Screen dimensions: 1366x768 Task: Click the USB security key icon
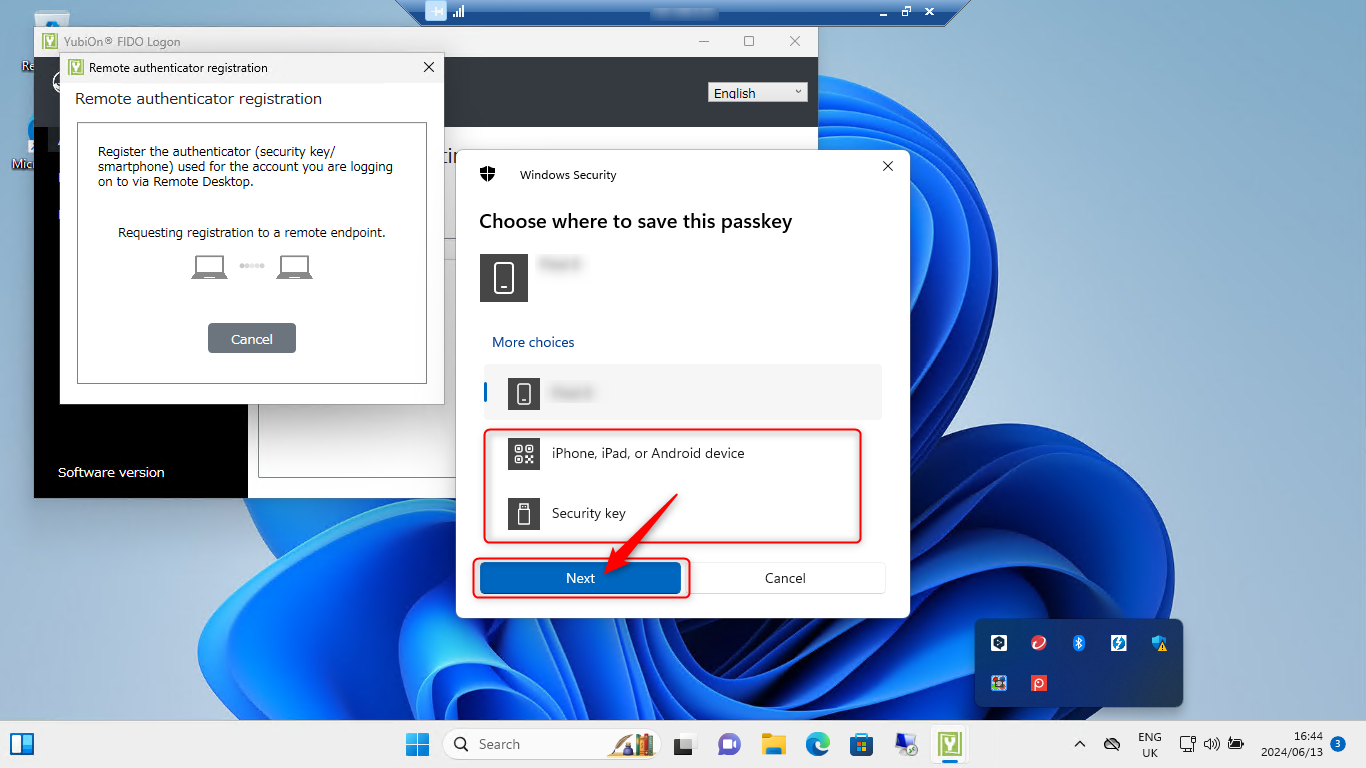(524, 513)
